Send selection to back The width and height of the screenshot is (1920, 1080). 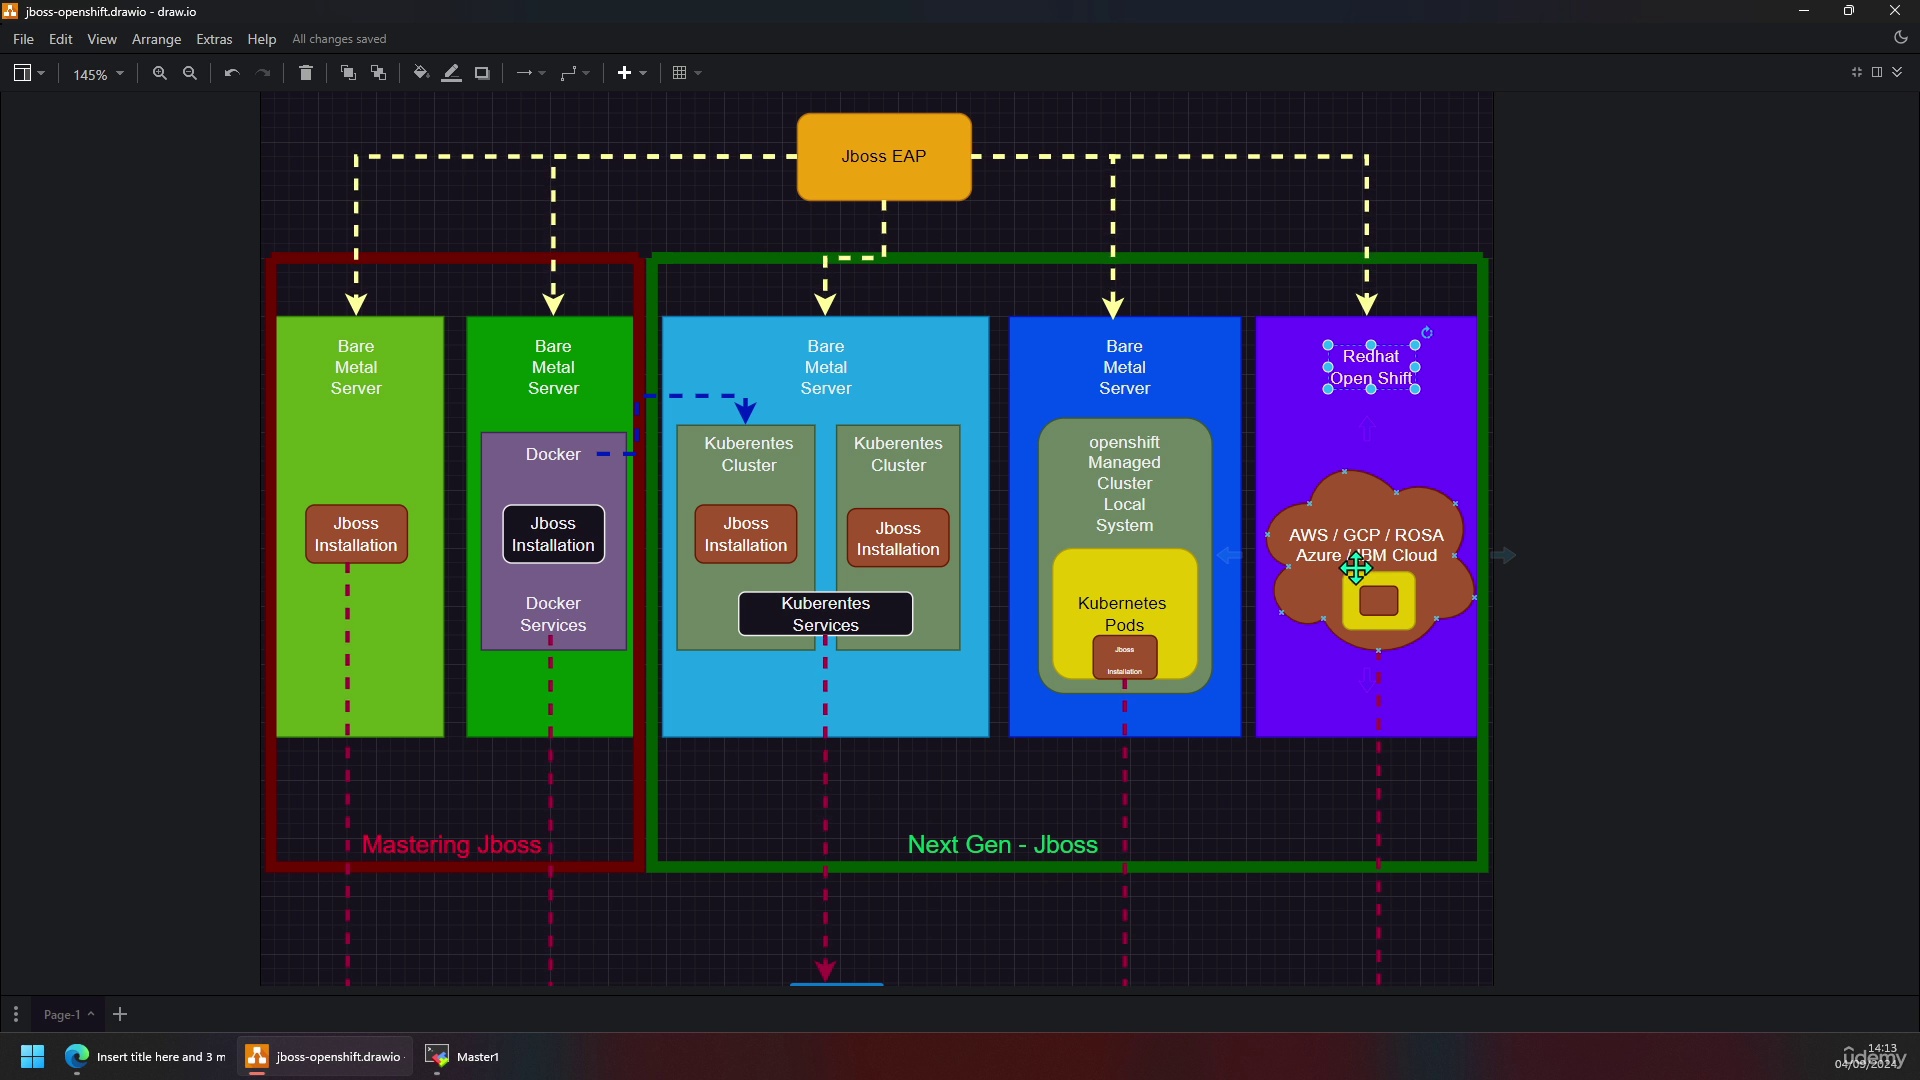(x=379, y=73)
